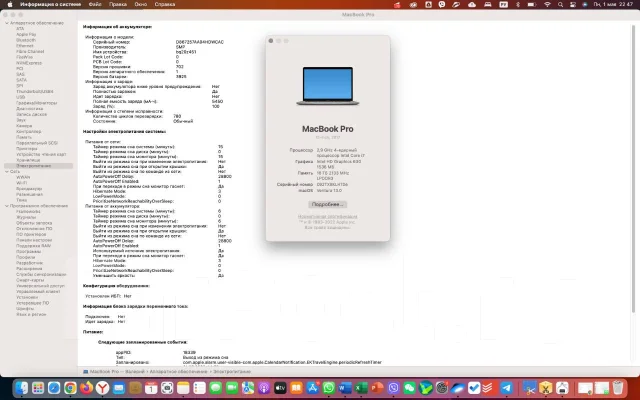Click the Подробнее... button

tap(328, 204)
